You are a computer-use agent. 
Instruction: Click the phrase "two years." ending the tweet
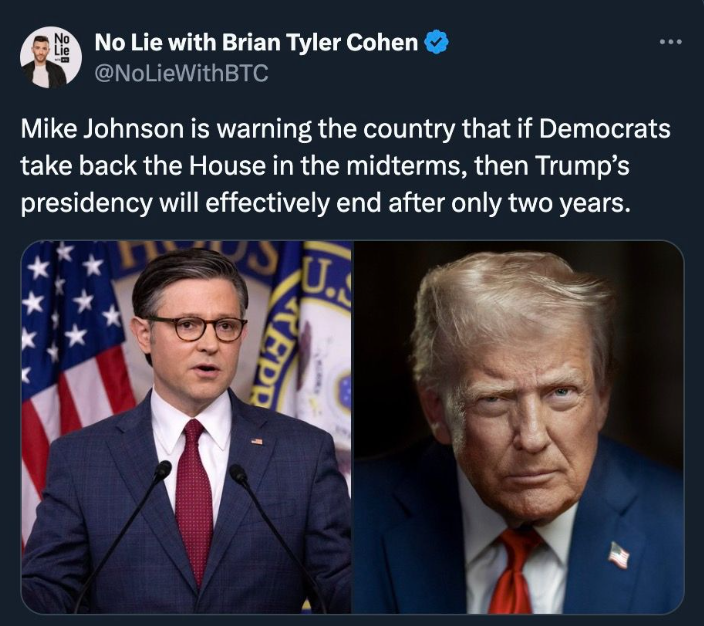click(567, 203)
